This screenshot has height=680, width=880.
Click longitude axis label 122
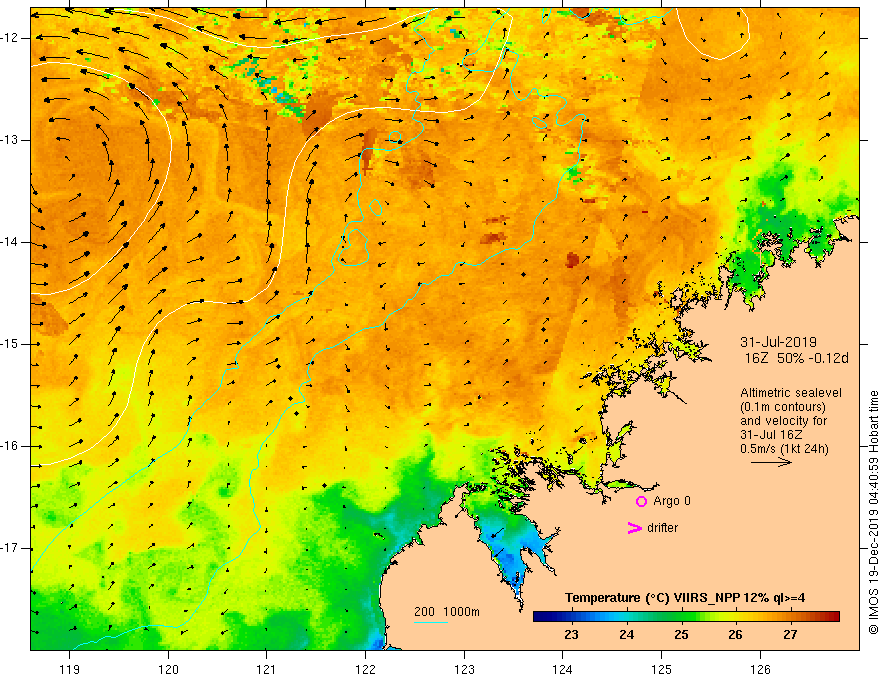click(365, 669)
